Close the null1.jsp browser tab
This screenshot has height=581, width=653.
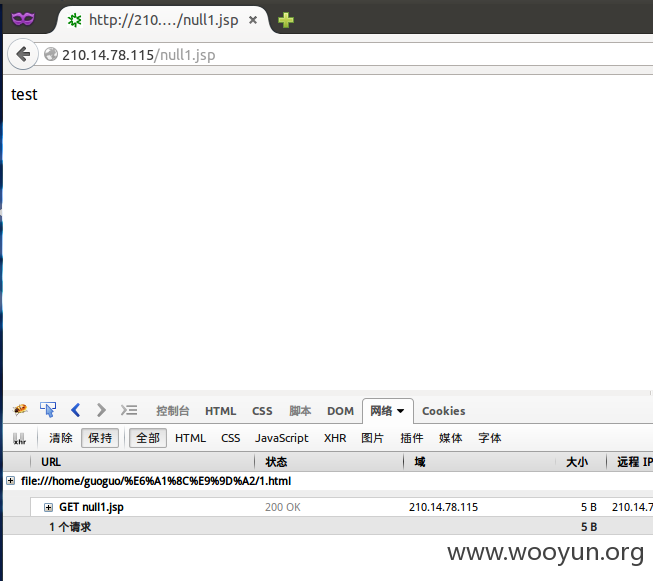[x=253, y=20]
